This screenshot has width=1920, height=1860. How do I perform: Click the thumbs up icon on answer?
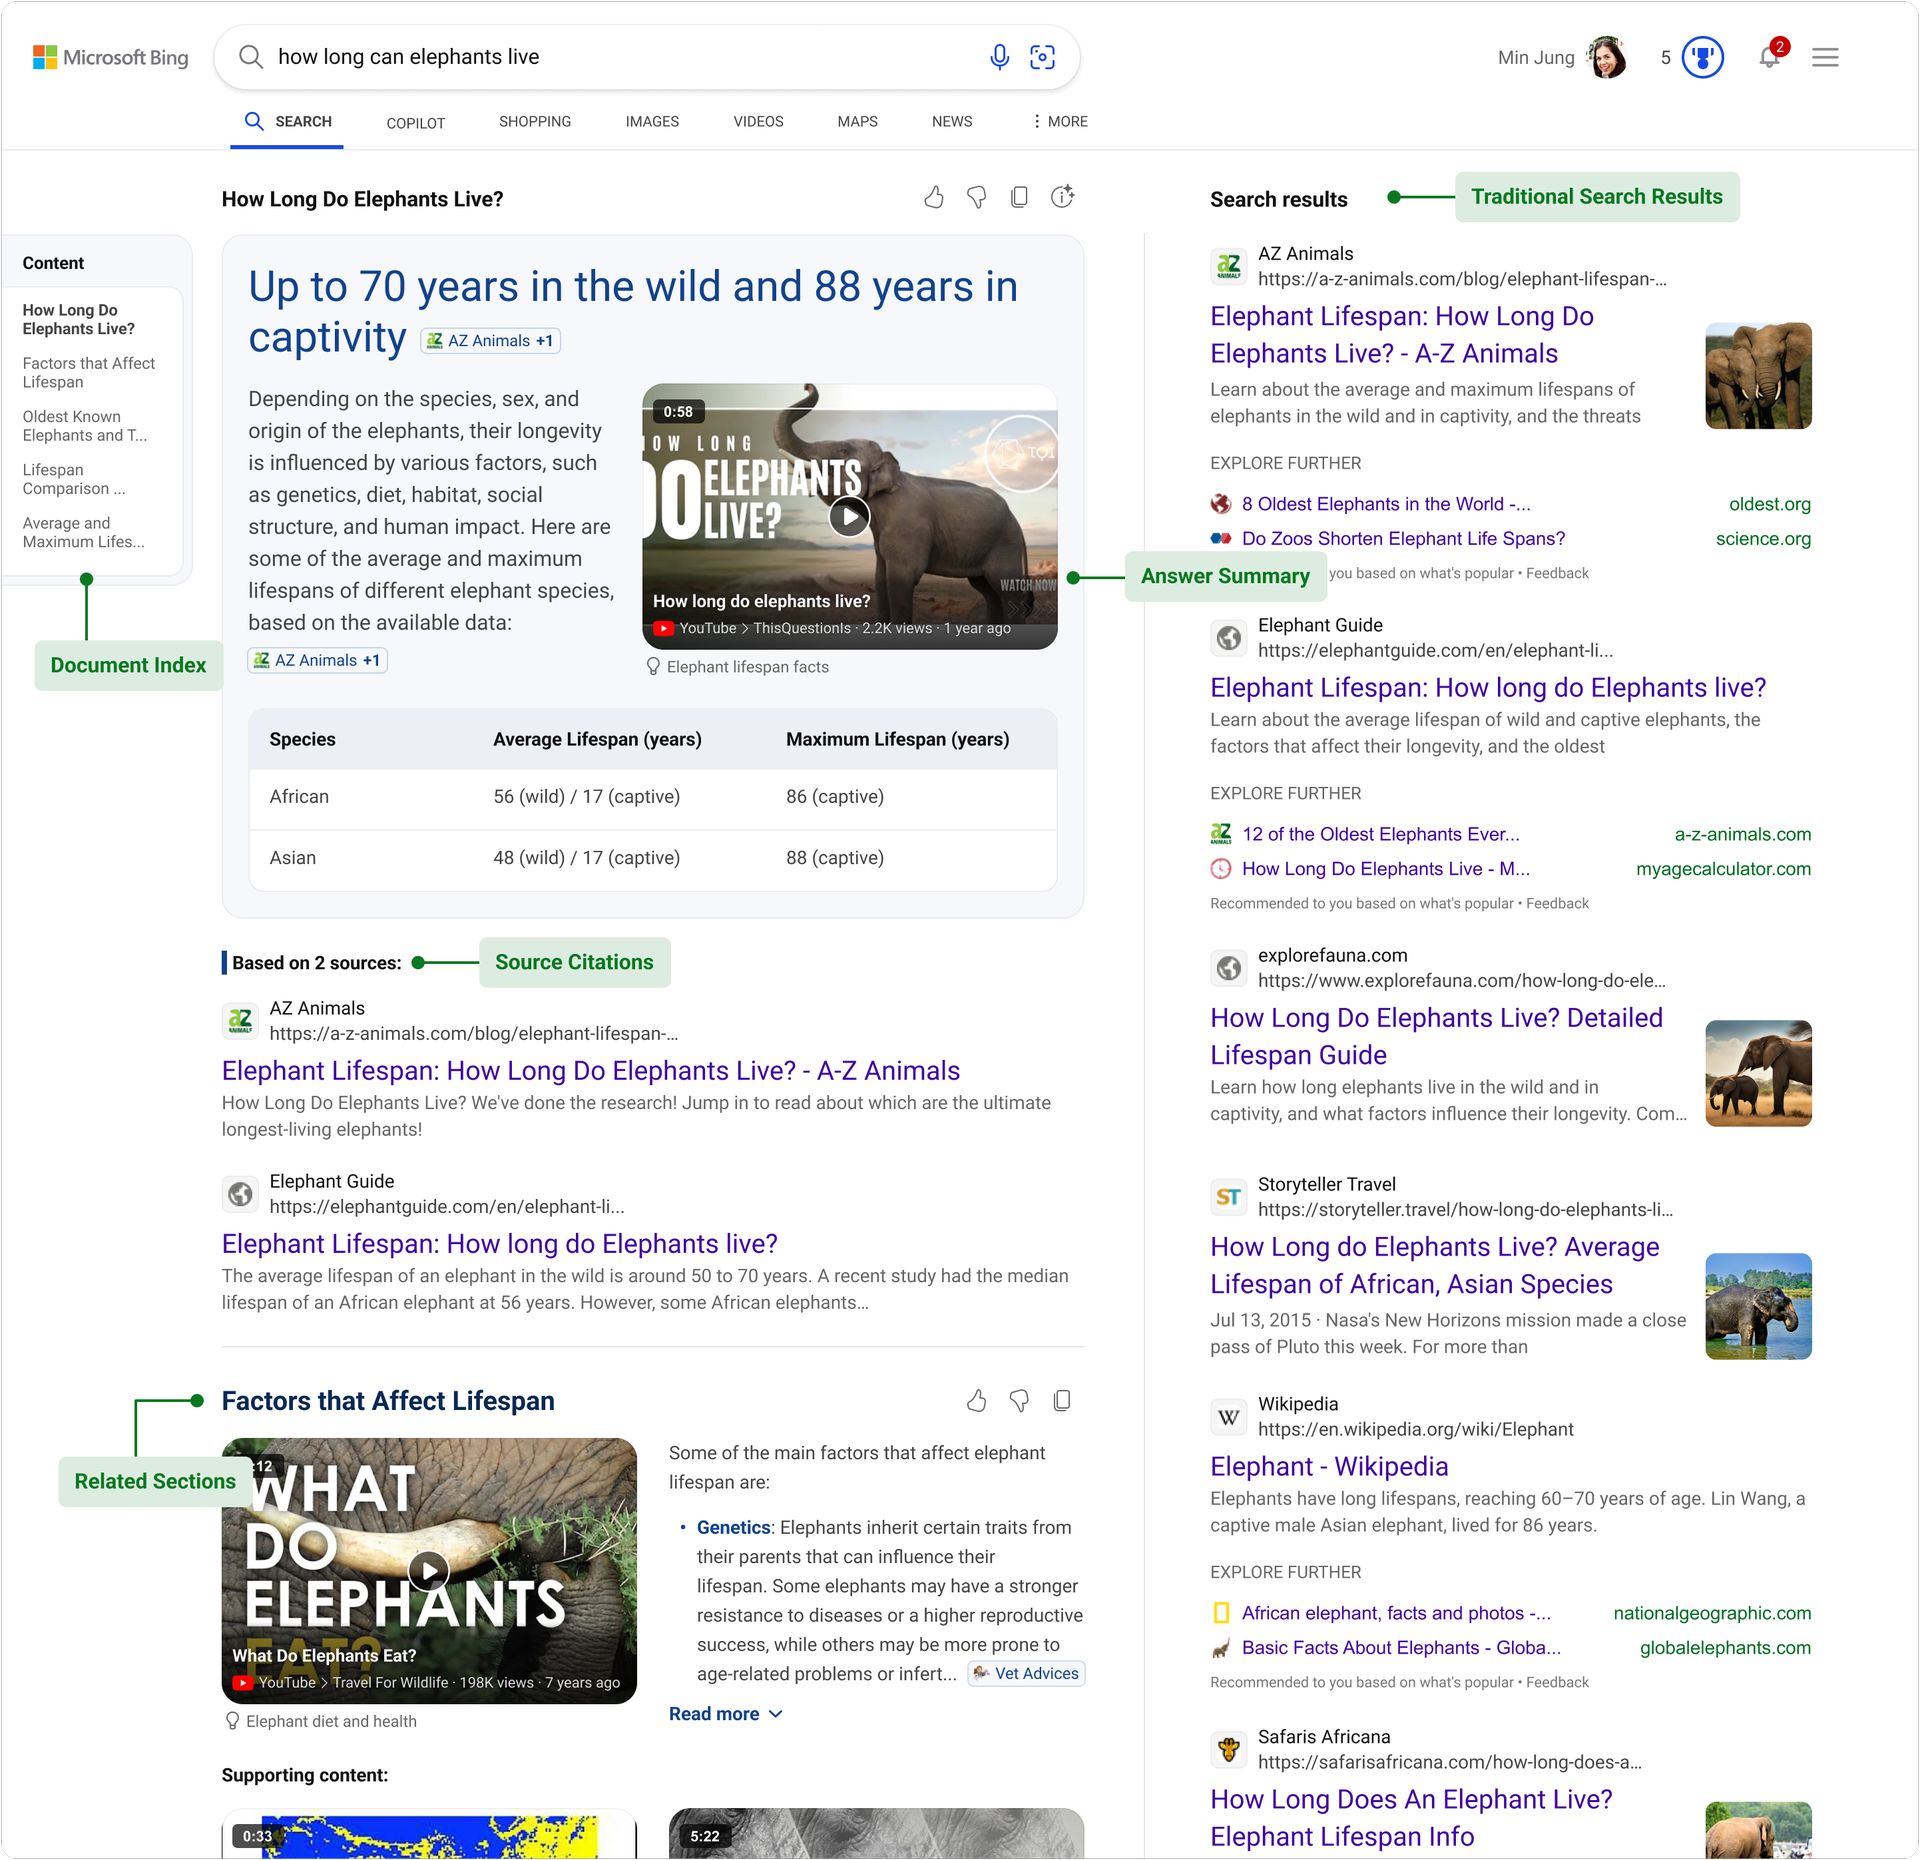click(933, 195)
